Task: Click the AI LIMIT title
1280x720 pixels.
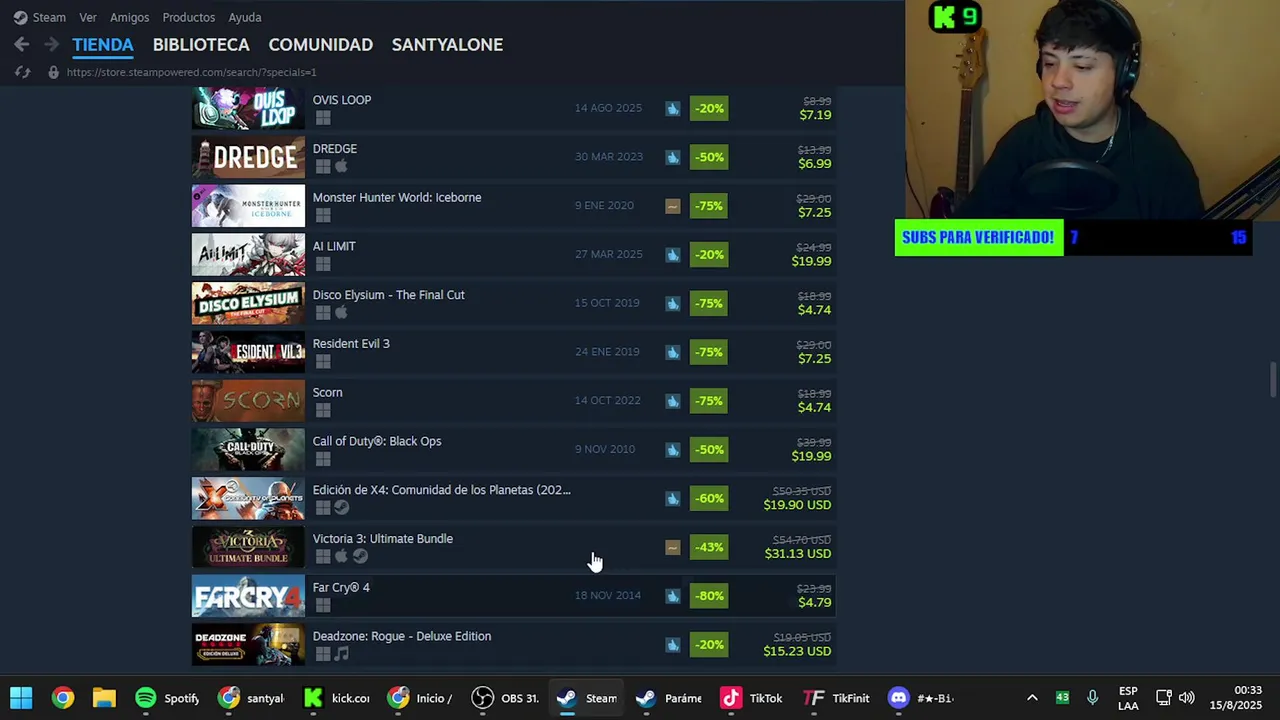Action: 334,246
